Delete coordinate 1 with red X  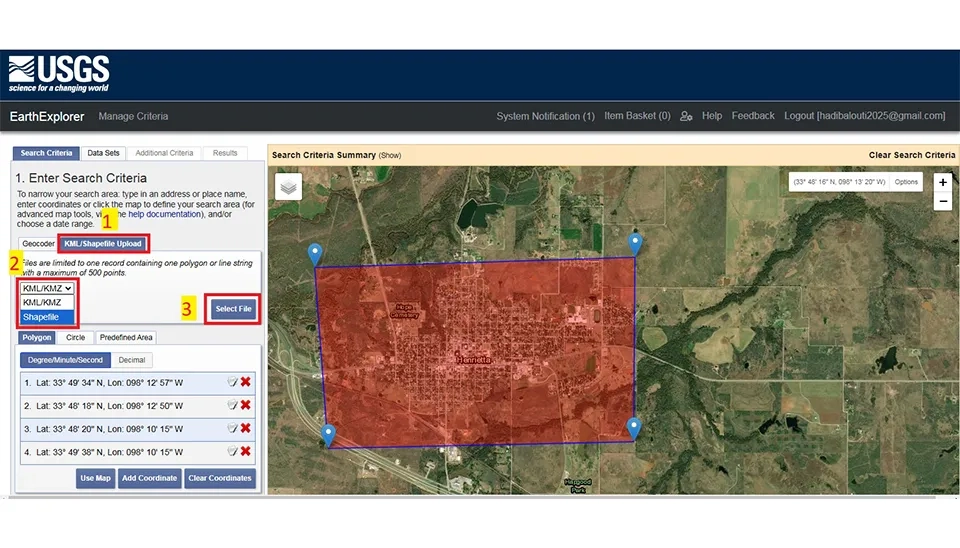pos(246,381)
